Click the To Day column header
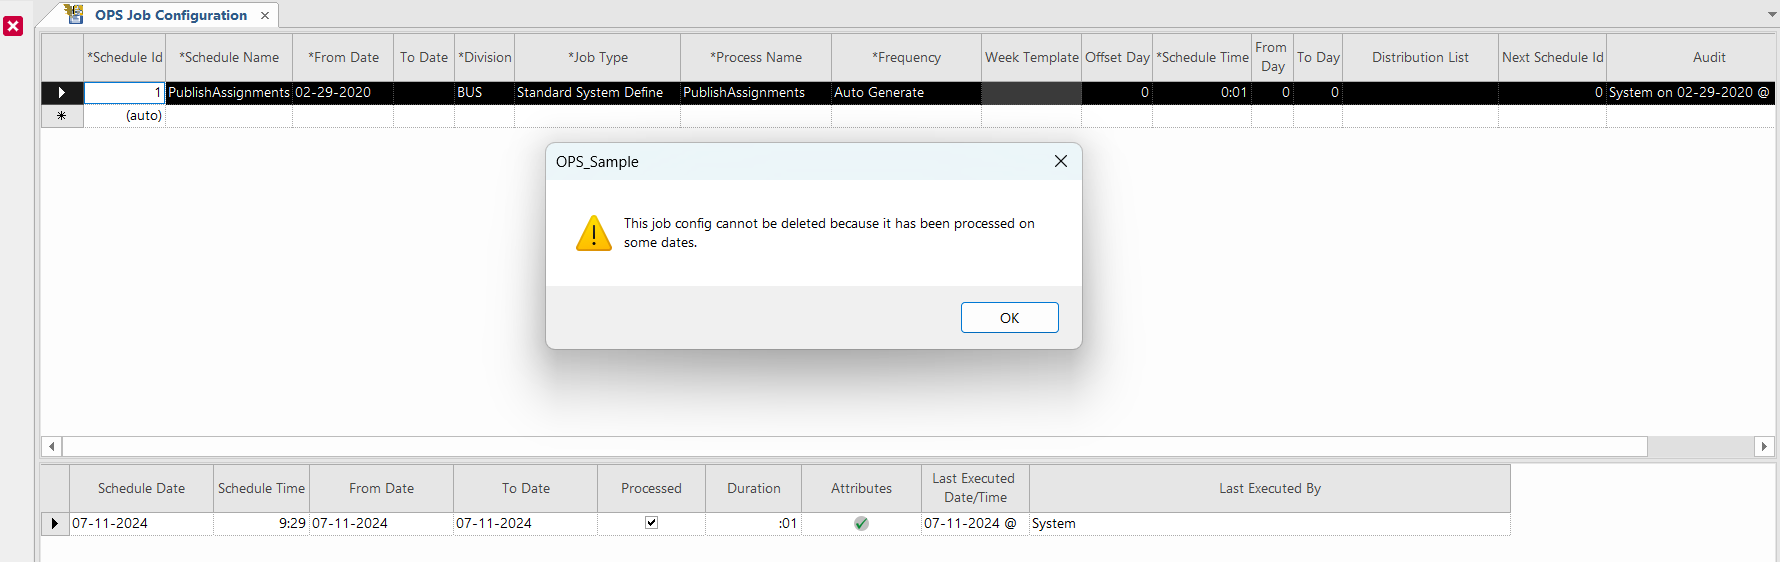The height and width of the screenshot is (562, 1780). point(1318,57)
